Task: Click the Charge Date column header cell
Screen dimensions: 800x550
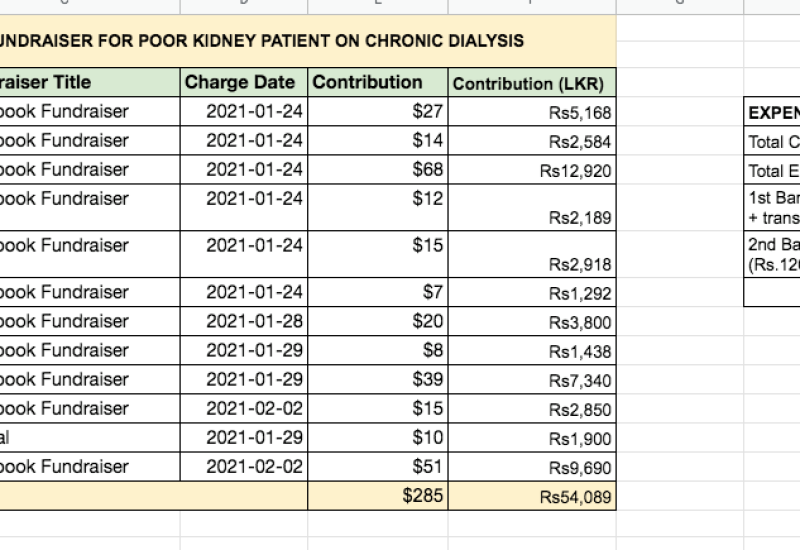Action: tap(244, 82)
